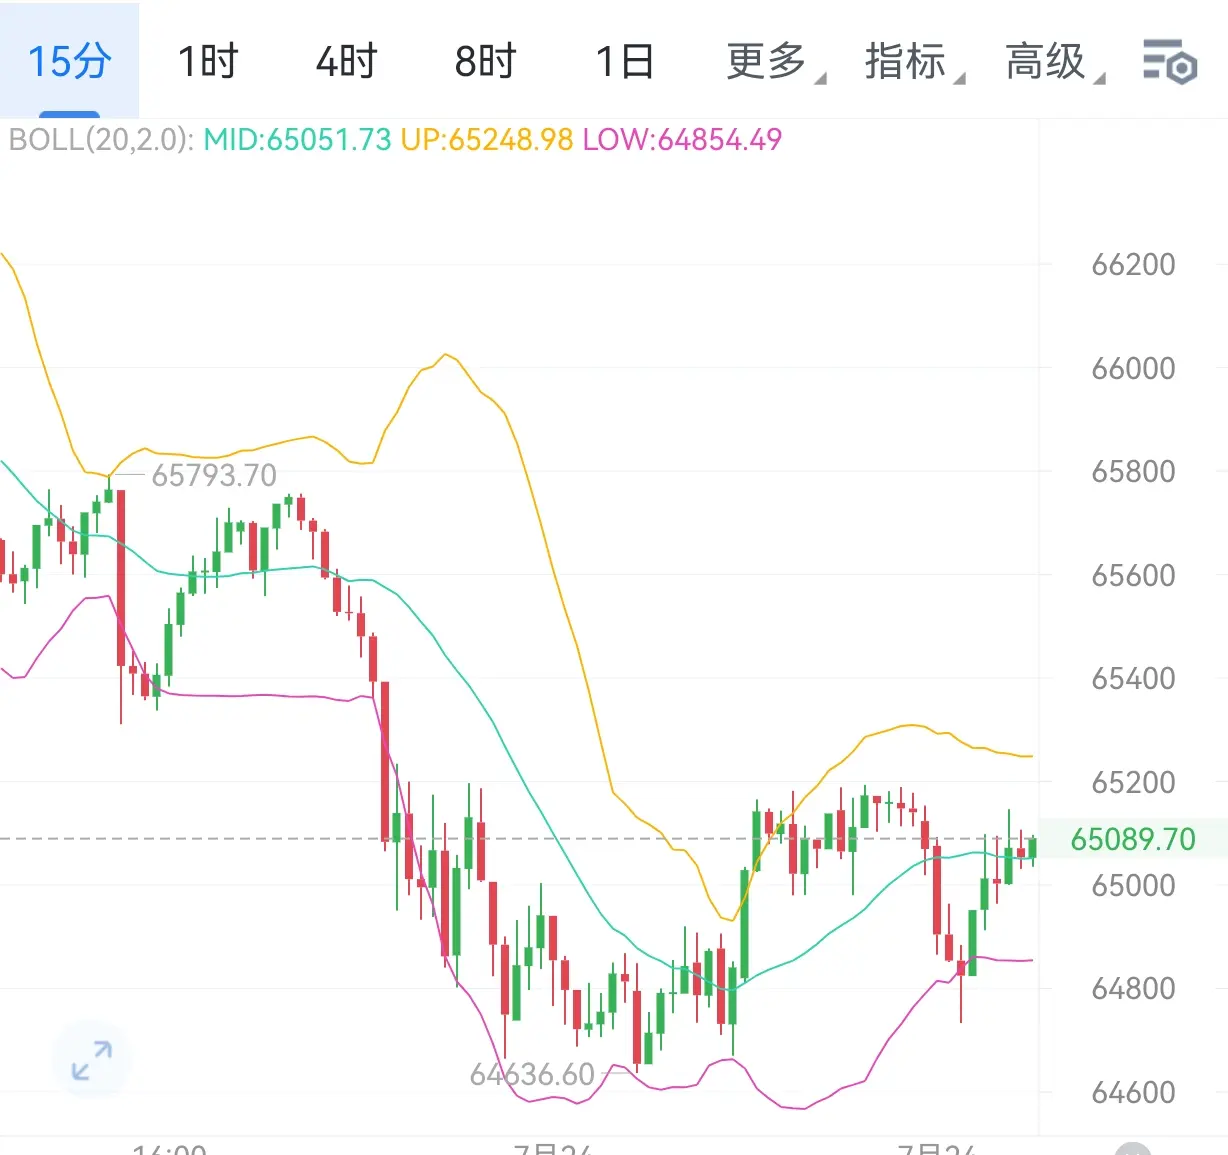
Task: Tap the MID:65051.73 value
Action: click(297, 139)
